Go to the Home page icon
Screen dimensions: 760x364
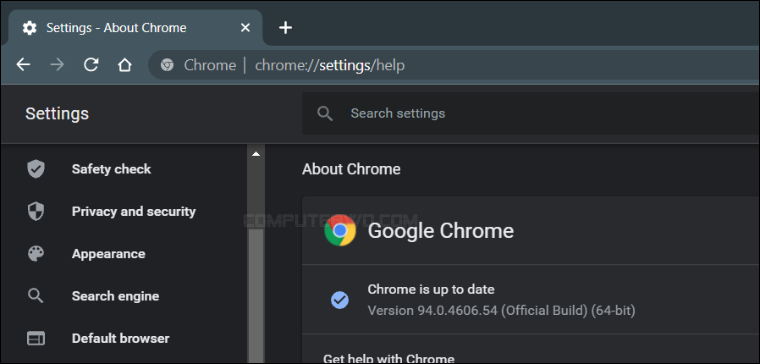[125, 64]
